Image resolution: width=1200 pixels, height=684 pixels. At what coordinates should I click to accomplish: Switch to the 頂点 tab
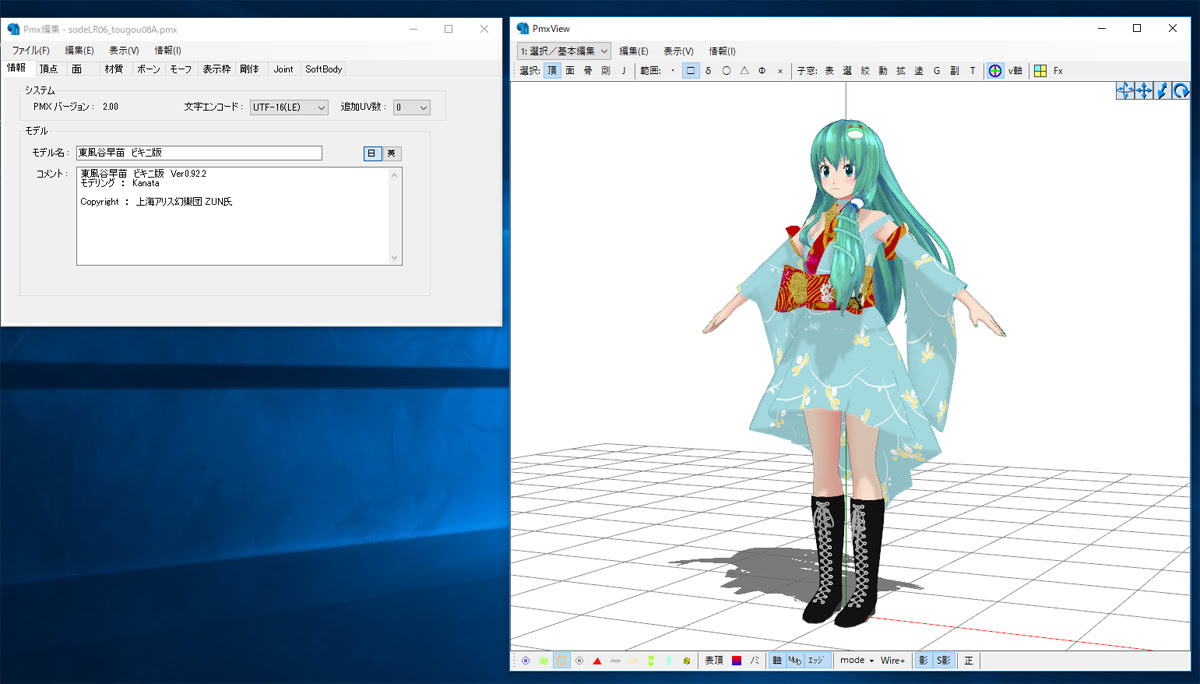49,69
